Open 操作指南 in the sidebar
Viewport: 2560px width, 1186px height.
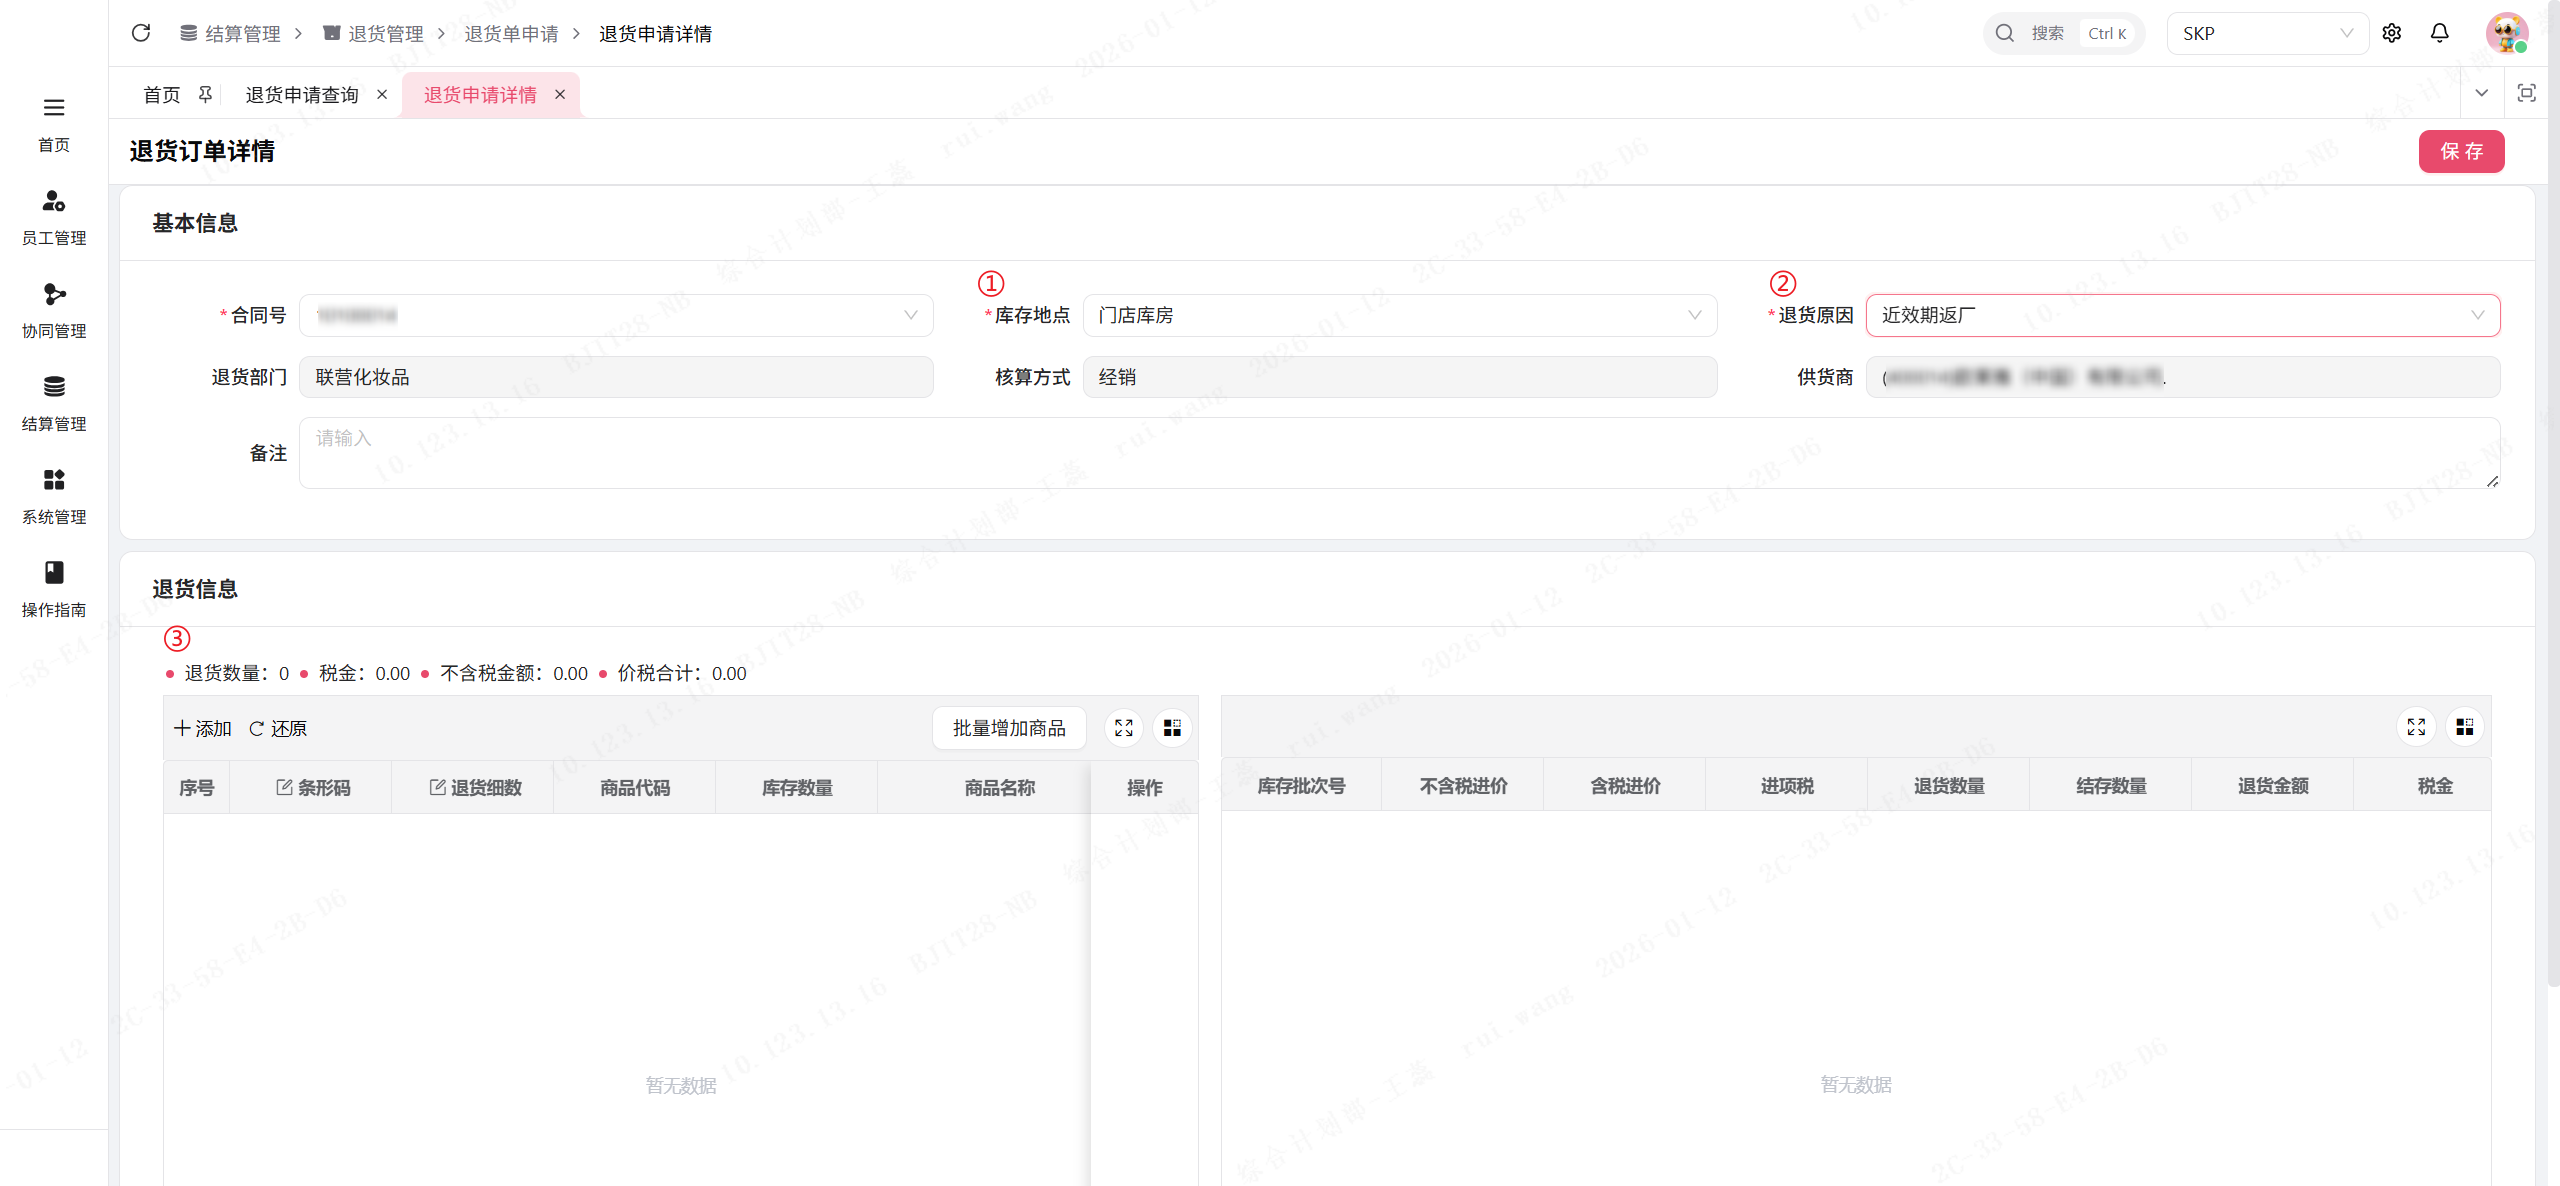point(54,588)
